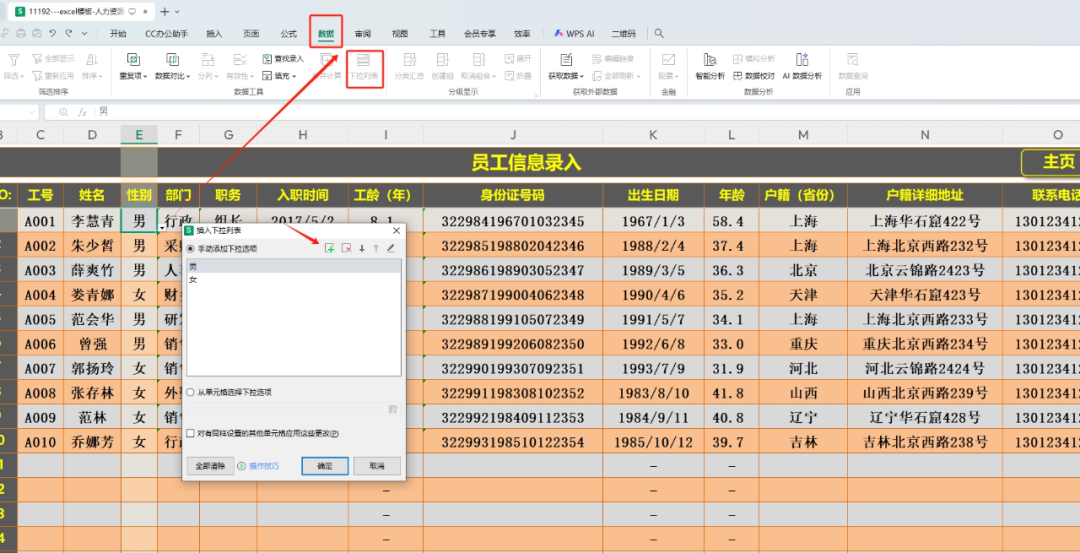This screenshot has width=1080, height=553.
Task: Click the 查找录入 tool
Action: [x=283, y=59]
